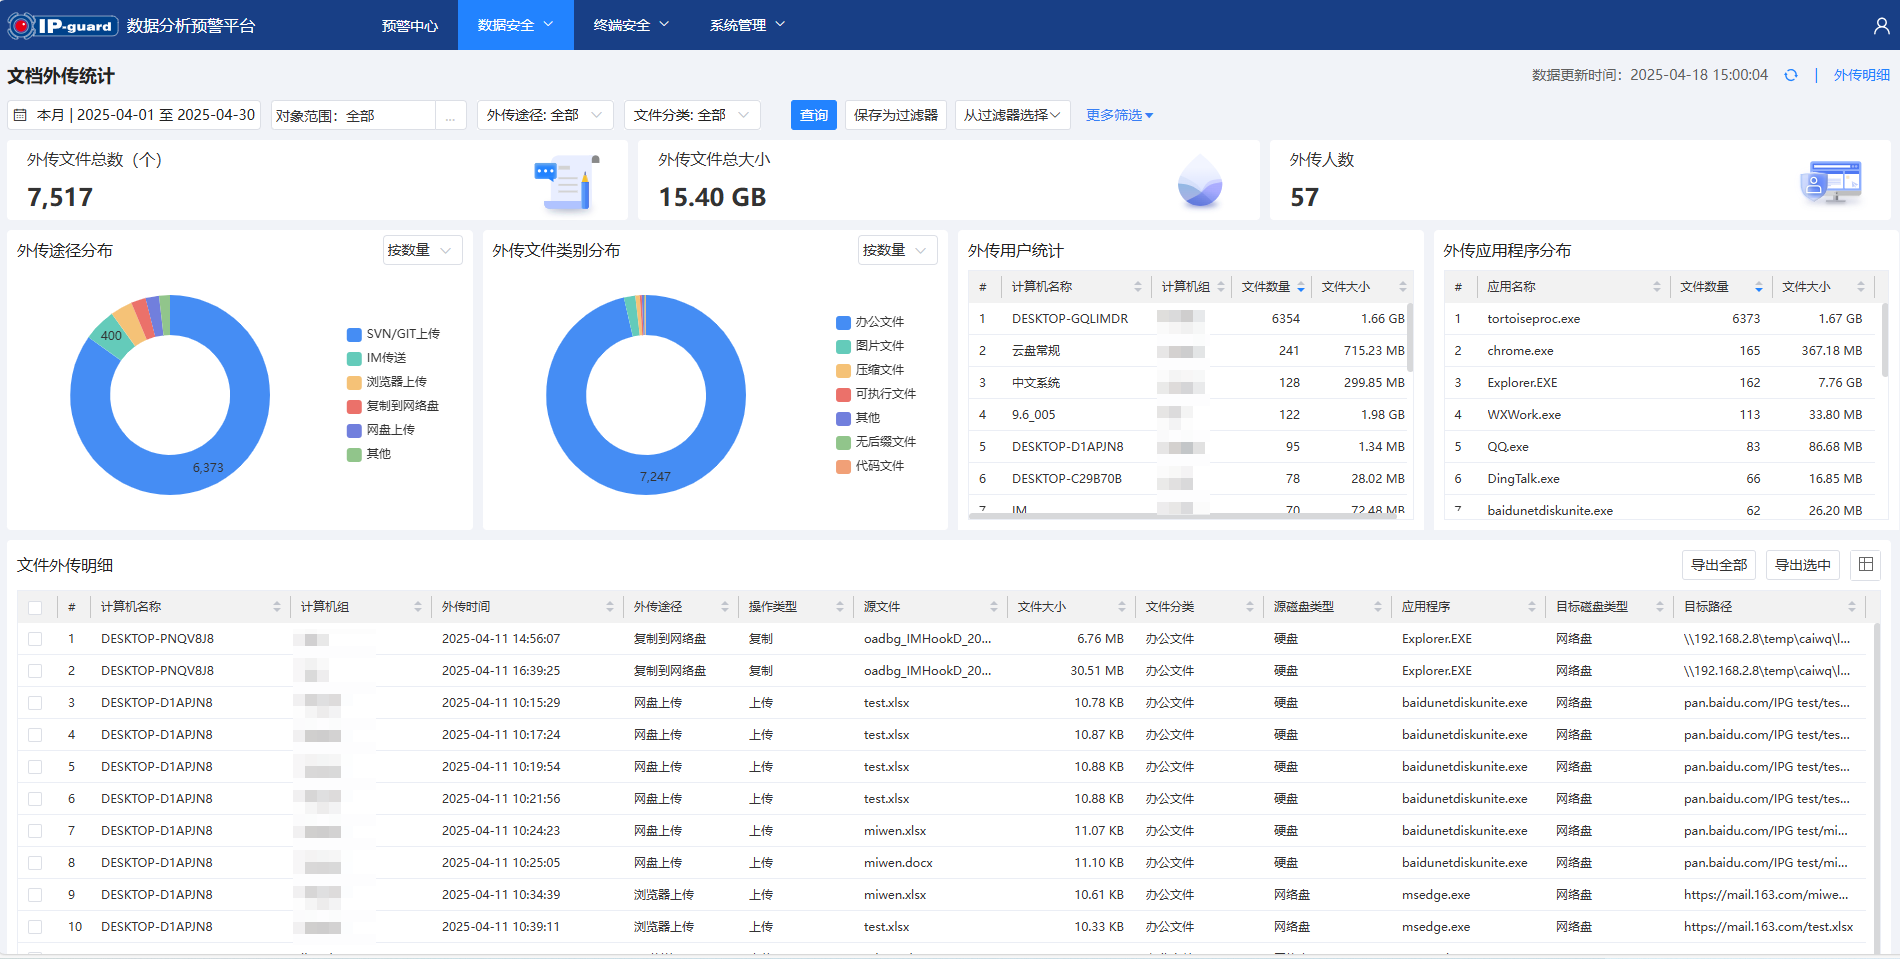1900x959 pixels.
Task: Click the calendar icon in date range
Action: (20, 115)
